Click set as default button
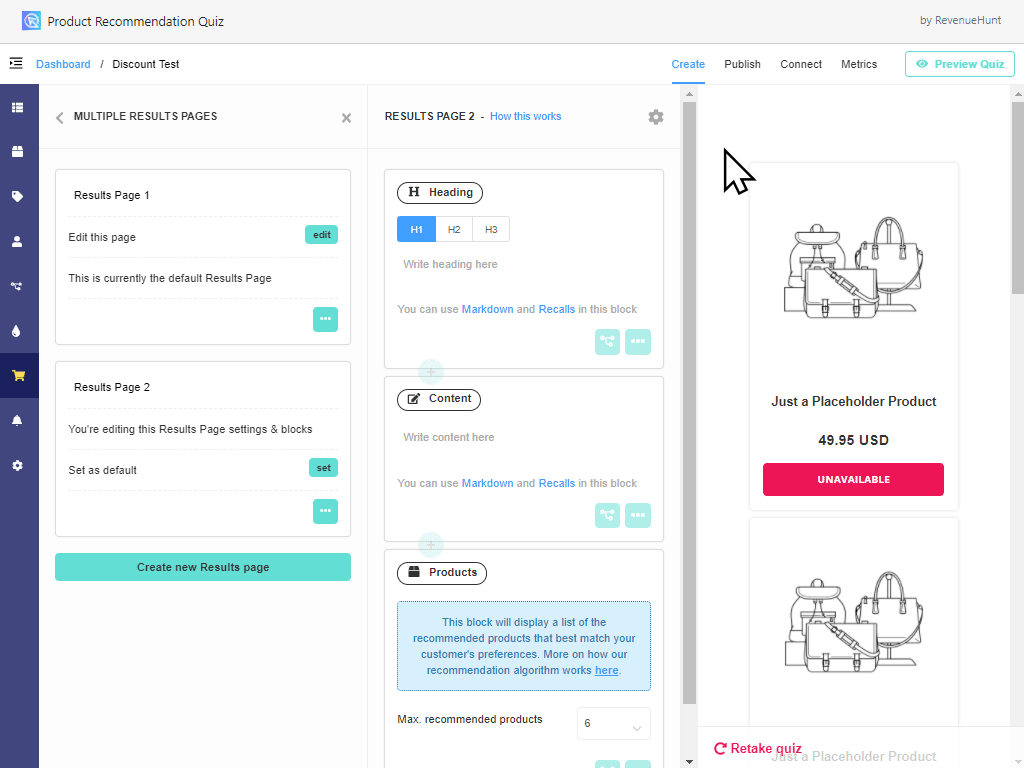This screenshot has width=1024, height=768. tap(323, 468)
